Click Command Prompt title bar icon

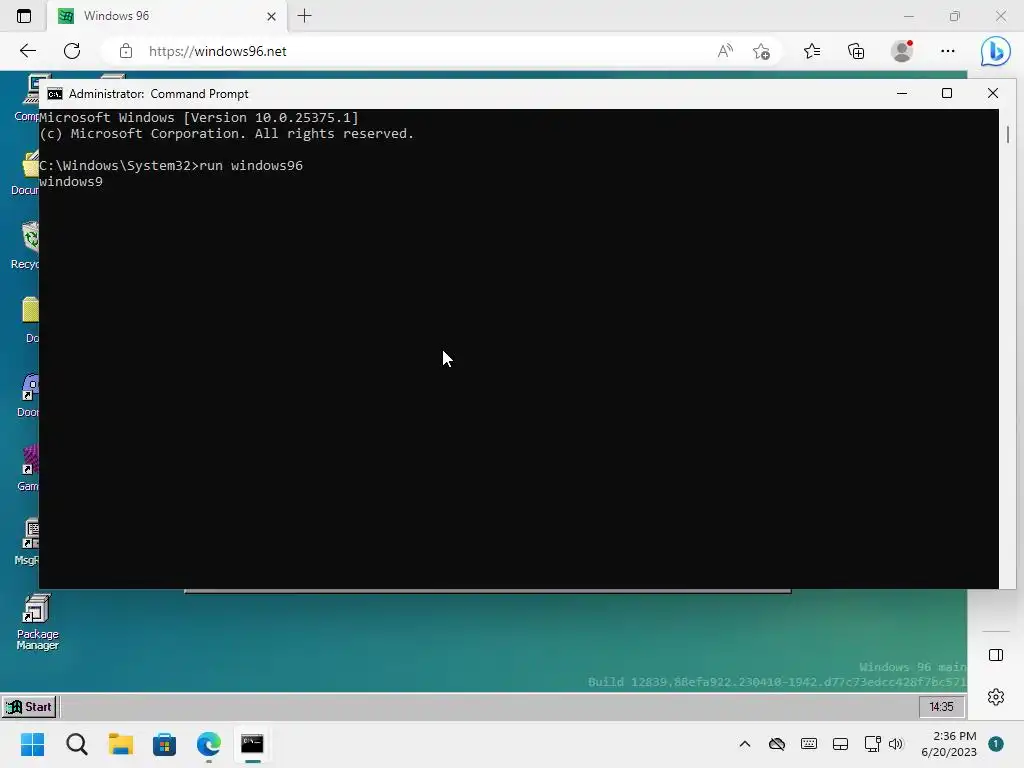[55, 93]
